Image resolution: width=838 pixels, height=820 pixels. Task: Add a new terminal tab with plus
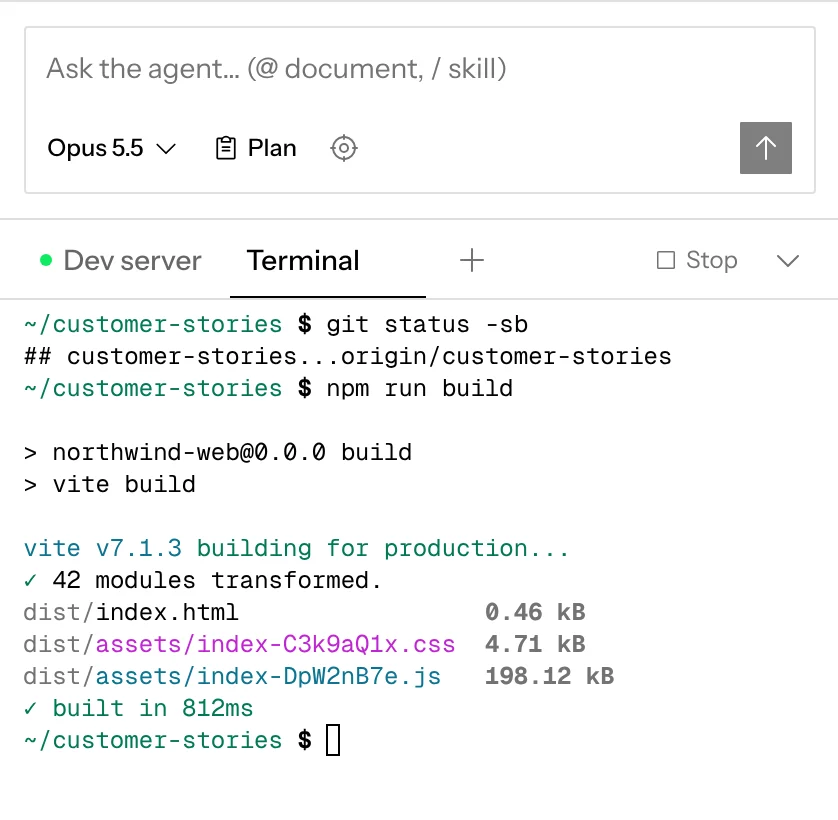click(472, 260)
